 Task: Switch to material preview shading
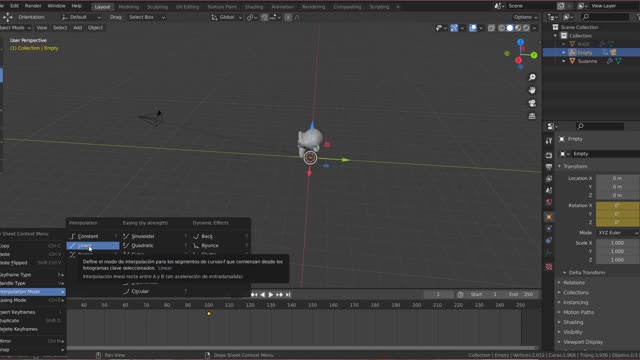518,28
